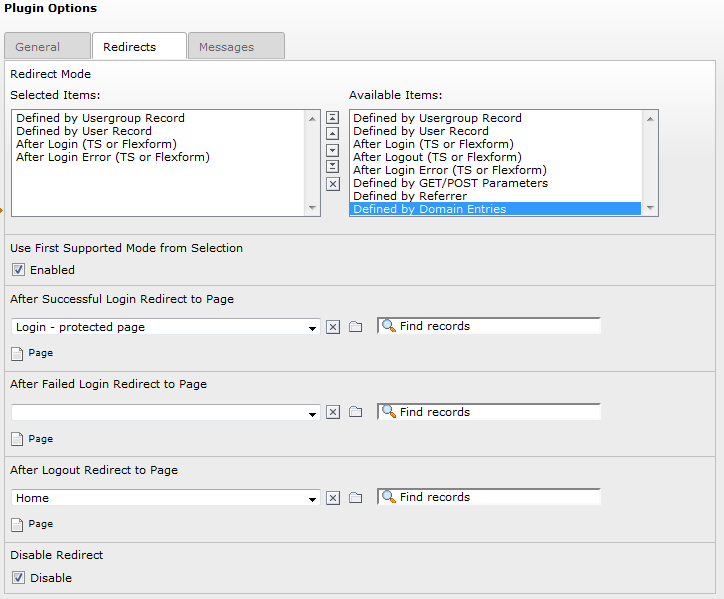
Task: Select 'After Login Error' in Selected Items list
Action: 113,157
